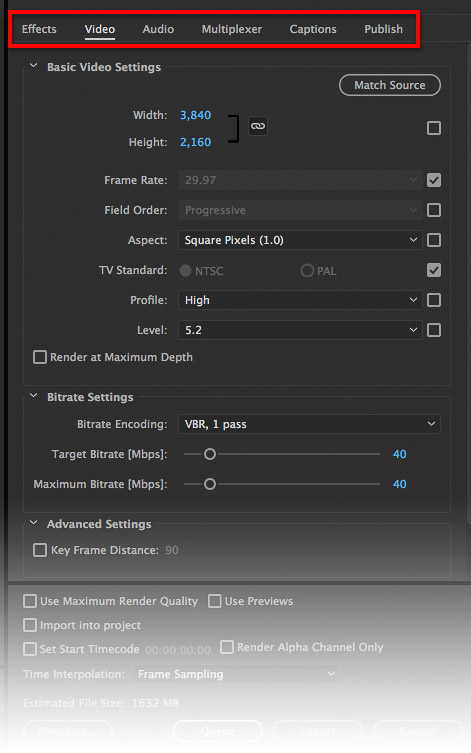Click the start timecode 00:00:00:00 field
The image size is (471, 753).
[x=178, y=650]
